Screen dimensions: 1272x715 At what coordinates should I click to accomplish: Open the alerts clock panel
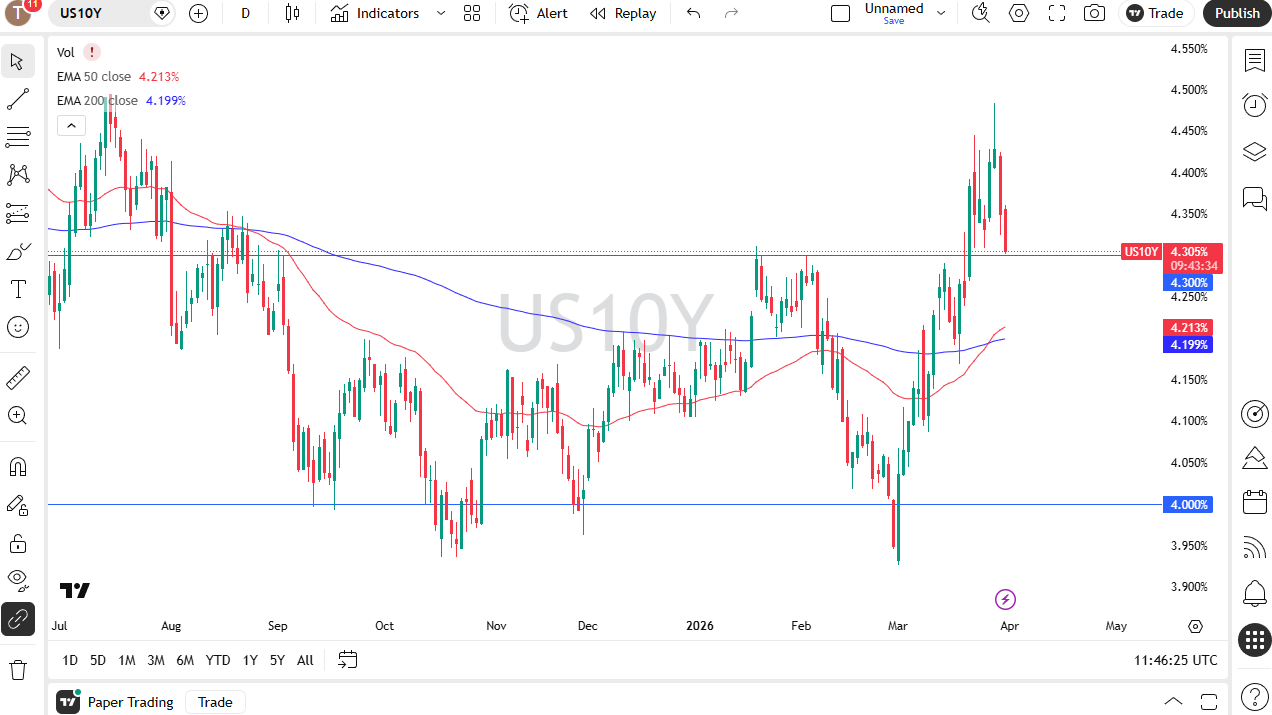pyautogui.click(x=1254, y=104)
